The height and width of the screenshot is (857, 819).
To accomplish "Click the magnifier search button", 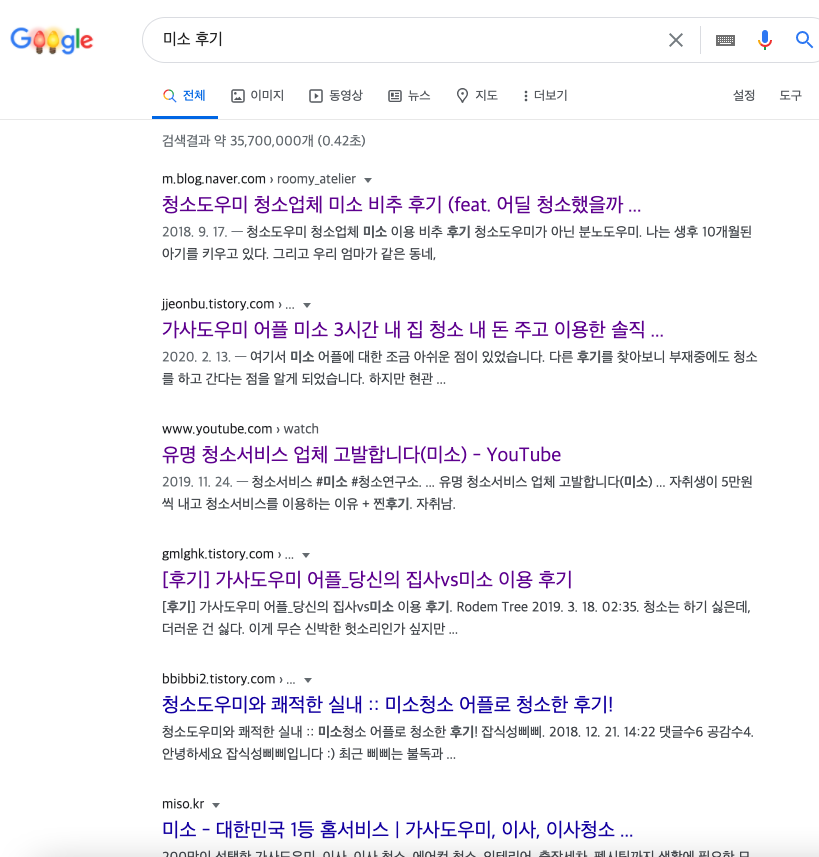I will pos(804,39).
